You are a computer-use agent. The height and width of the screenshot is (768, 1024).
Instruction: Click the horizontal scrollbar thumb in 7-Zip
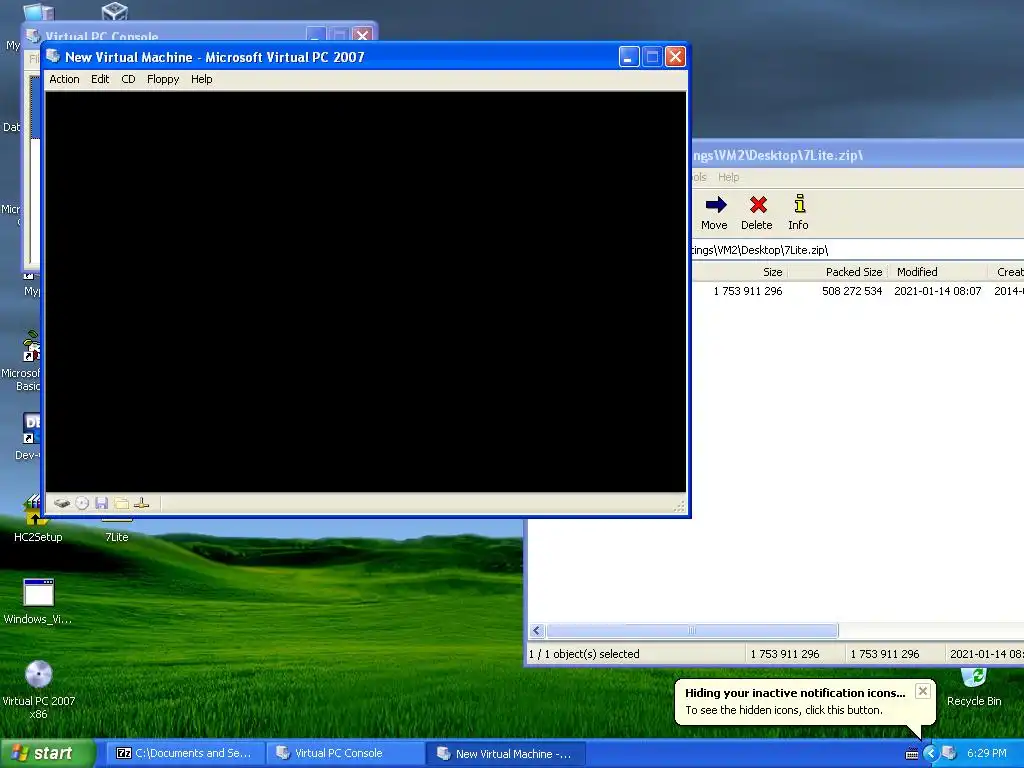[x=692, y=631]
